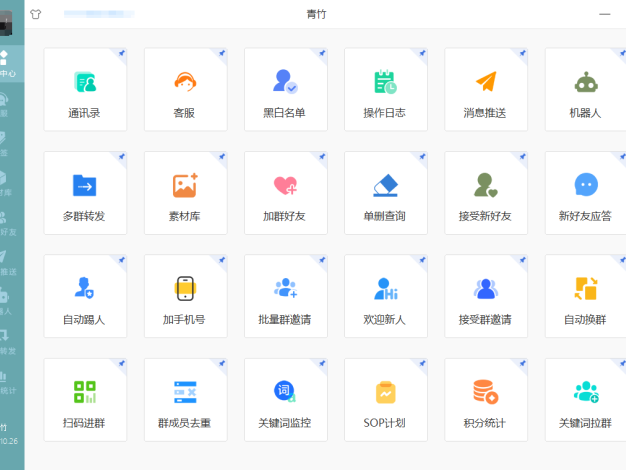Open the 黑白名单 tile
626x470 pixels.
pos(285,89)
